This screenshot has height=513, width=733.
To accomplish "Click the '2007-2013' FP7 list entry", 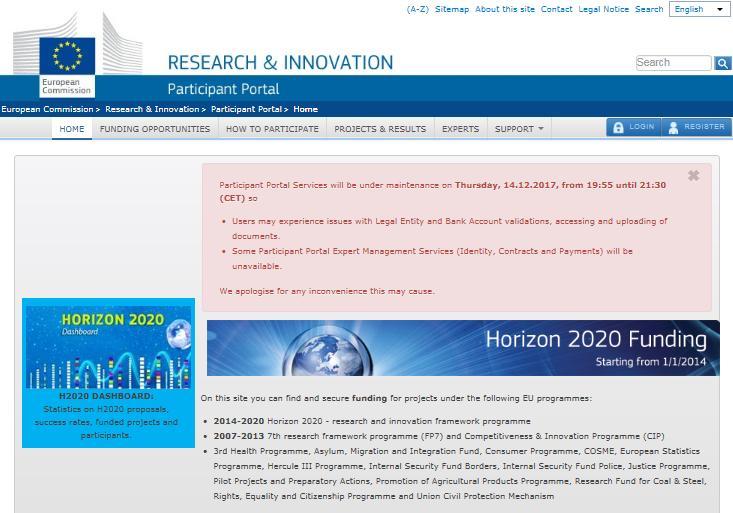I will 439,436.
